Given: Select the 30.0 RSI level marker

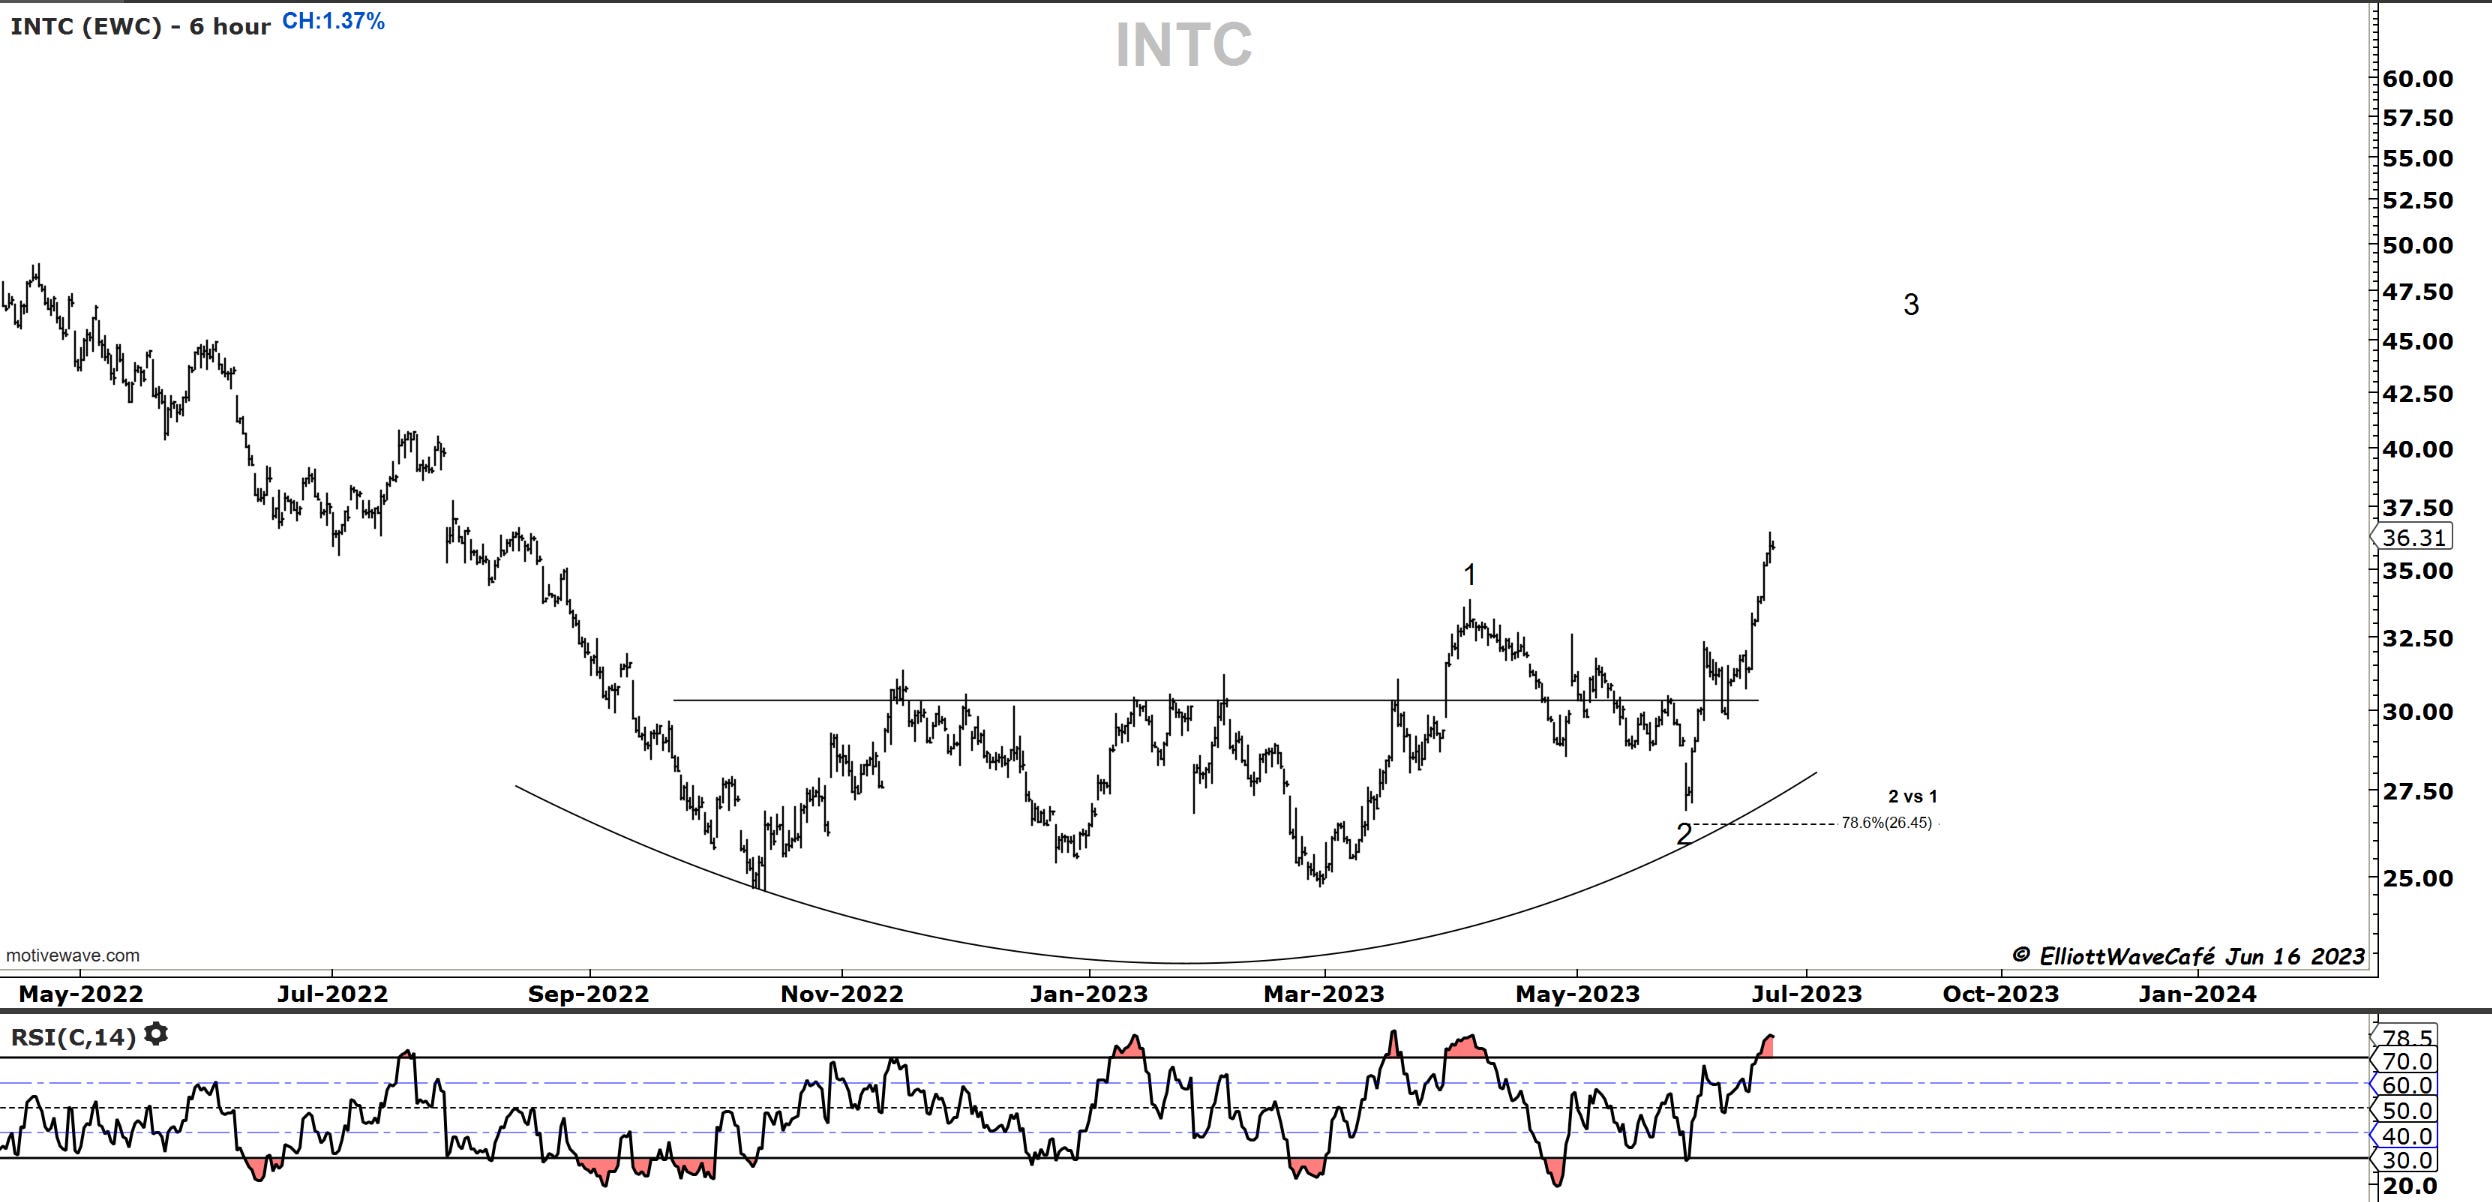Looking at the screenshot, I should coord(2406,1160).
